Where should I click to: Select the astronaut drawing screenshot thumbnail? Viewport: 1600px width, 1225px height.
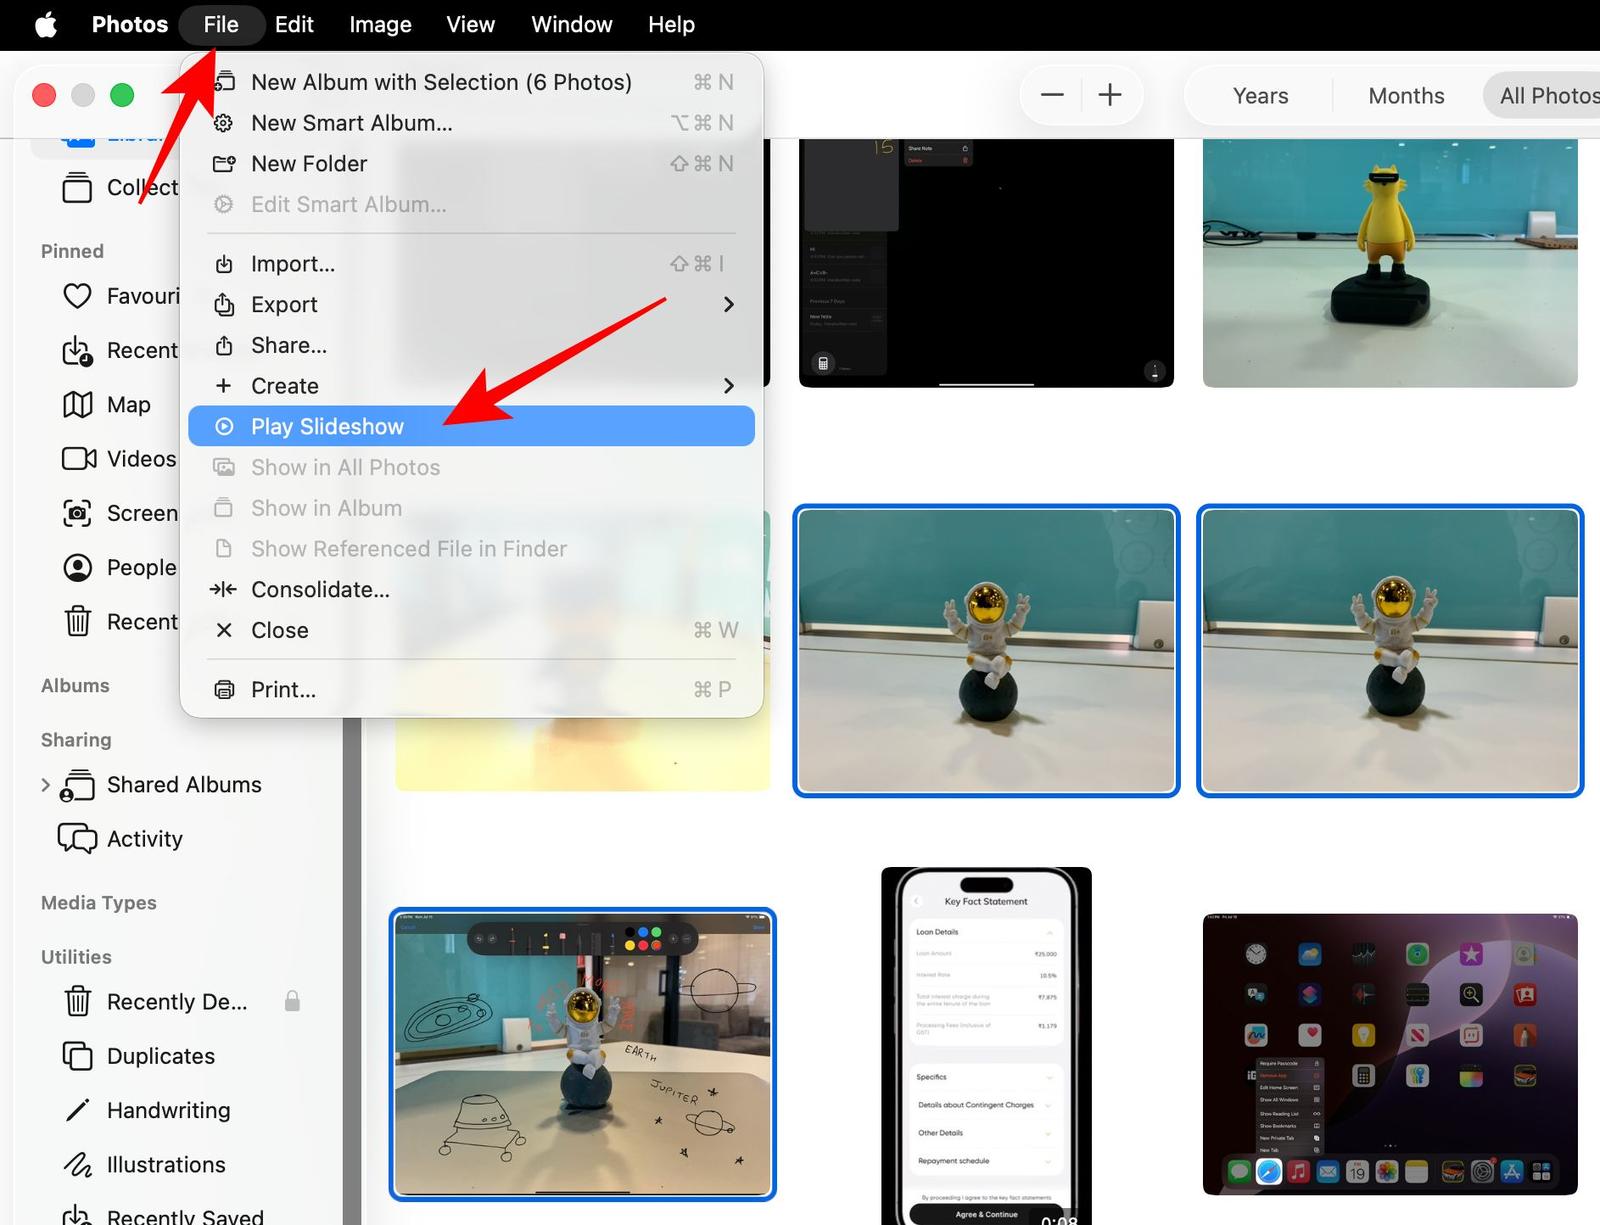pos(583,1054)
